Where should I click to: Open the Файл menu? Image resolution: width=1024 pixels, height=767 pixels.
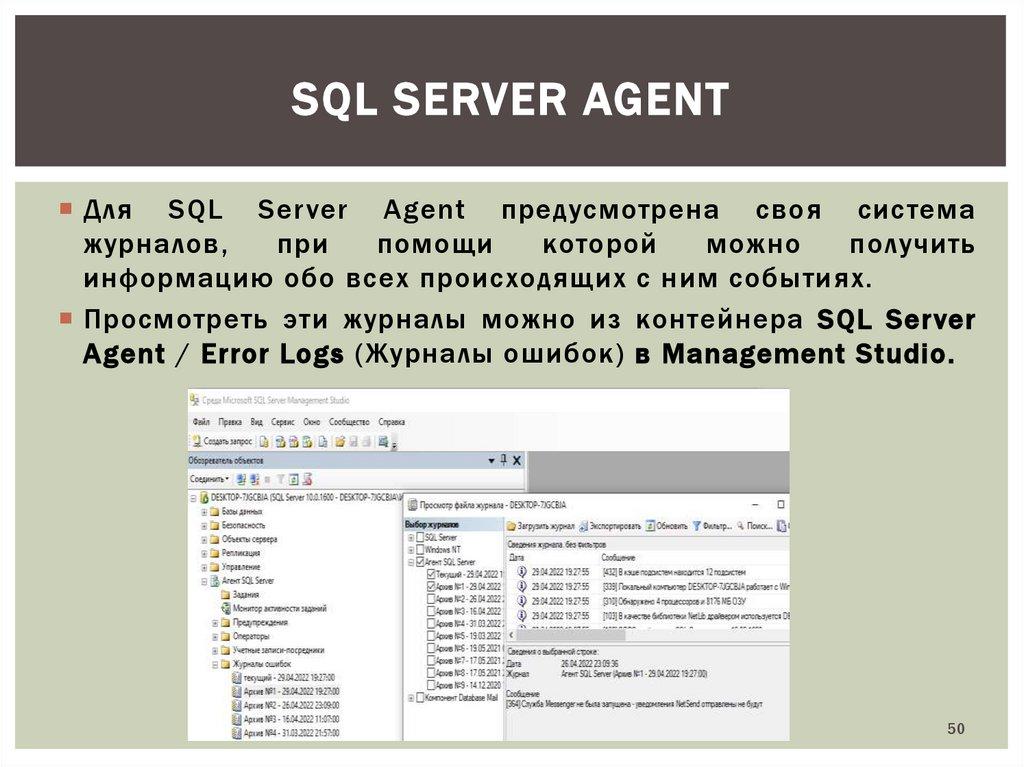click(x=201, y=422)
